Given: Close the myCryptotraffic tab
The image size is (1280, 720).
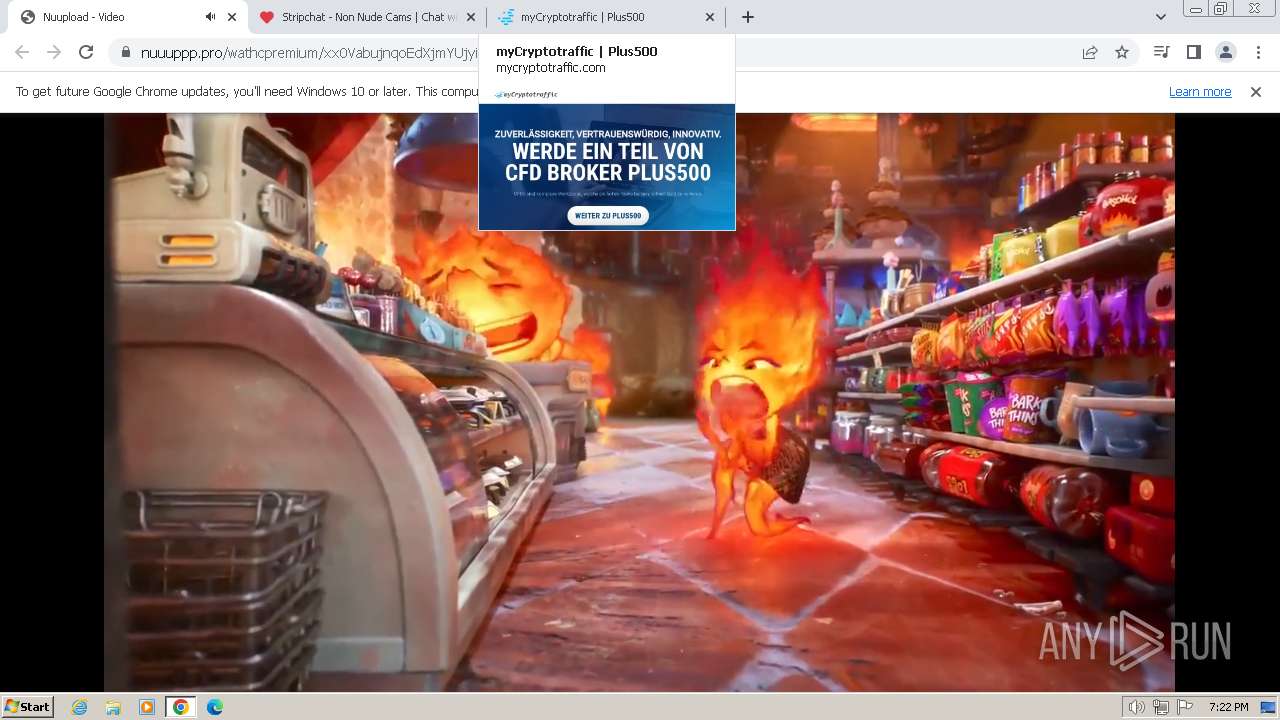Looking at the screenshot, I should point(710,17).
